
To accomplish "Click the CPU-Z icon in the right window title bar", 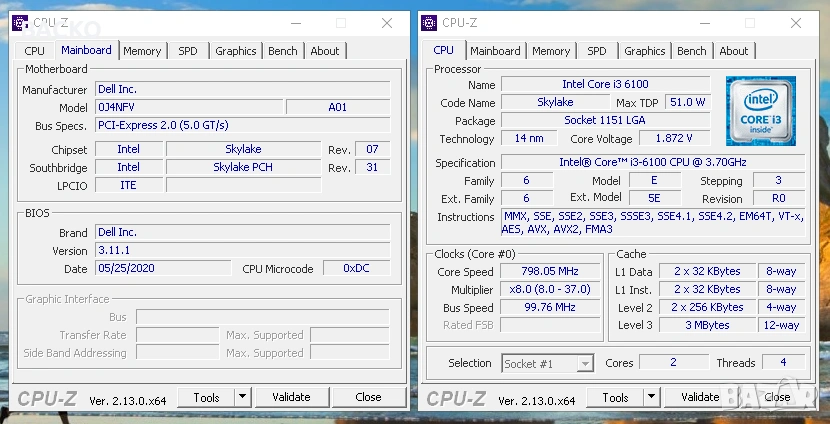I will point(429,22).
